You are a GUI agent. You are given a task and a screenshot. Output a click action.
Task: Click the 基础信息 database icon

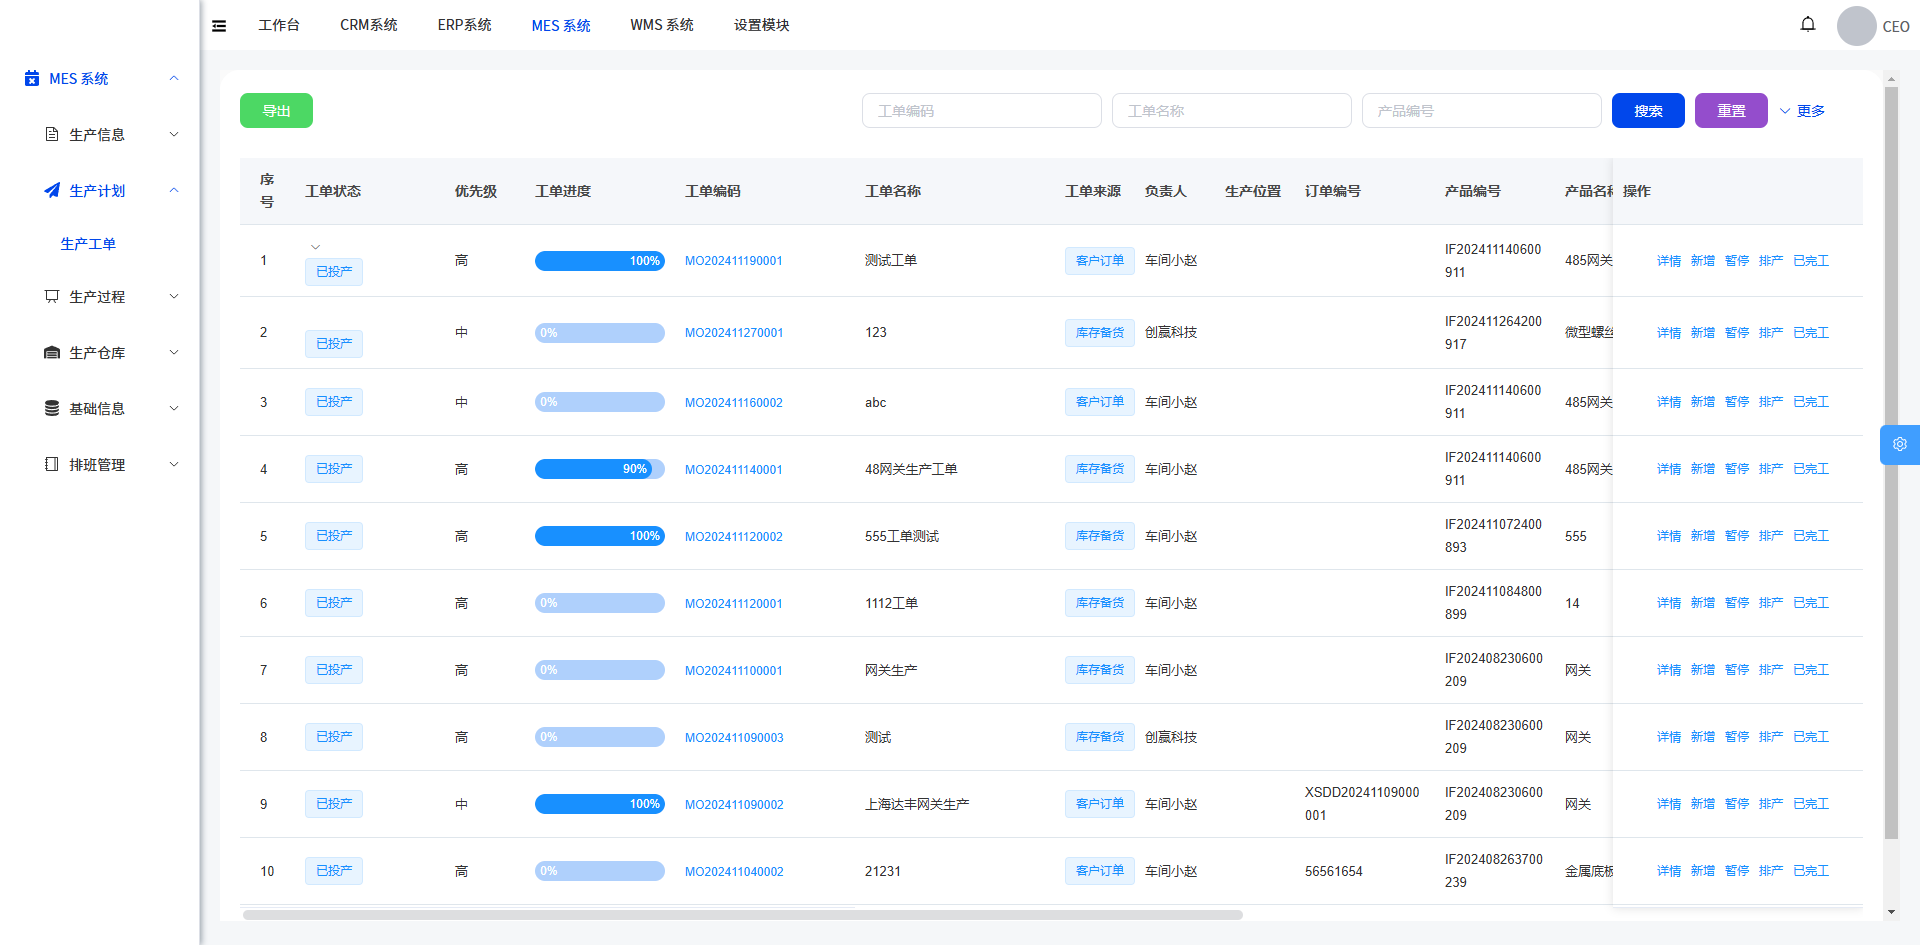point(52,408)
